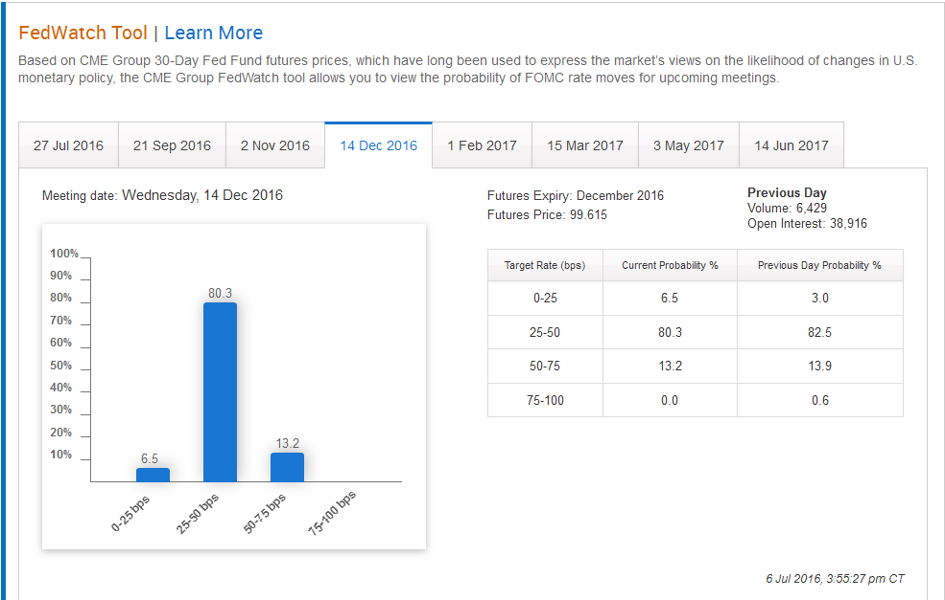The height and width of the screenshot is (600, 945).
Task: Select the 25-50 target rate cell
Action: point(545,332)
